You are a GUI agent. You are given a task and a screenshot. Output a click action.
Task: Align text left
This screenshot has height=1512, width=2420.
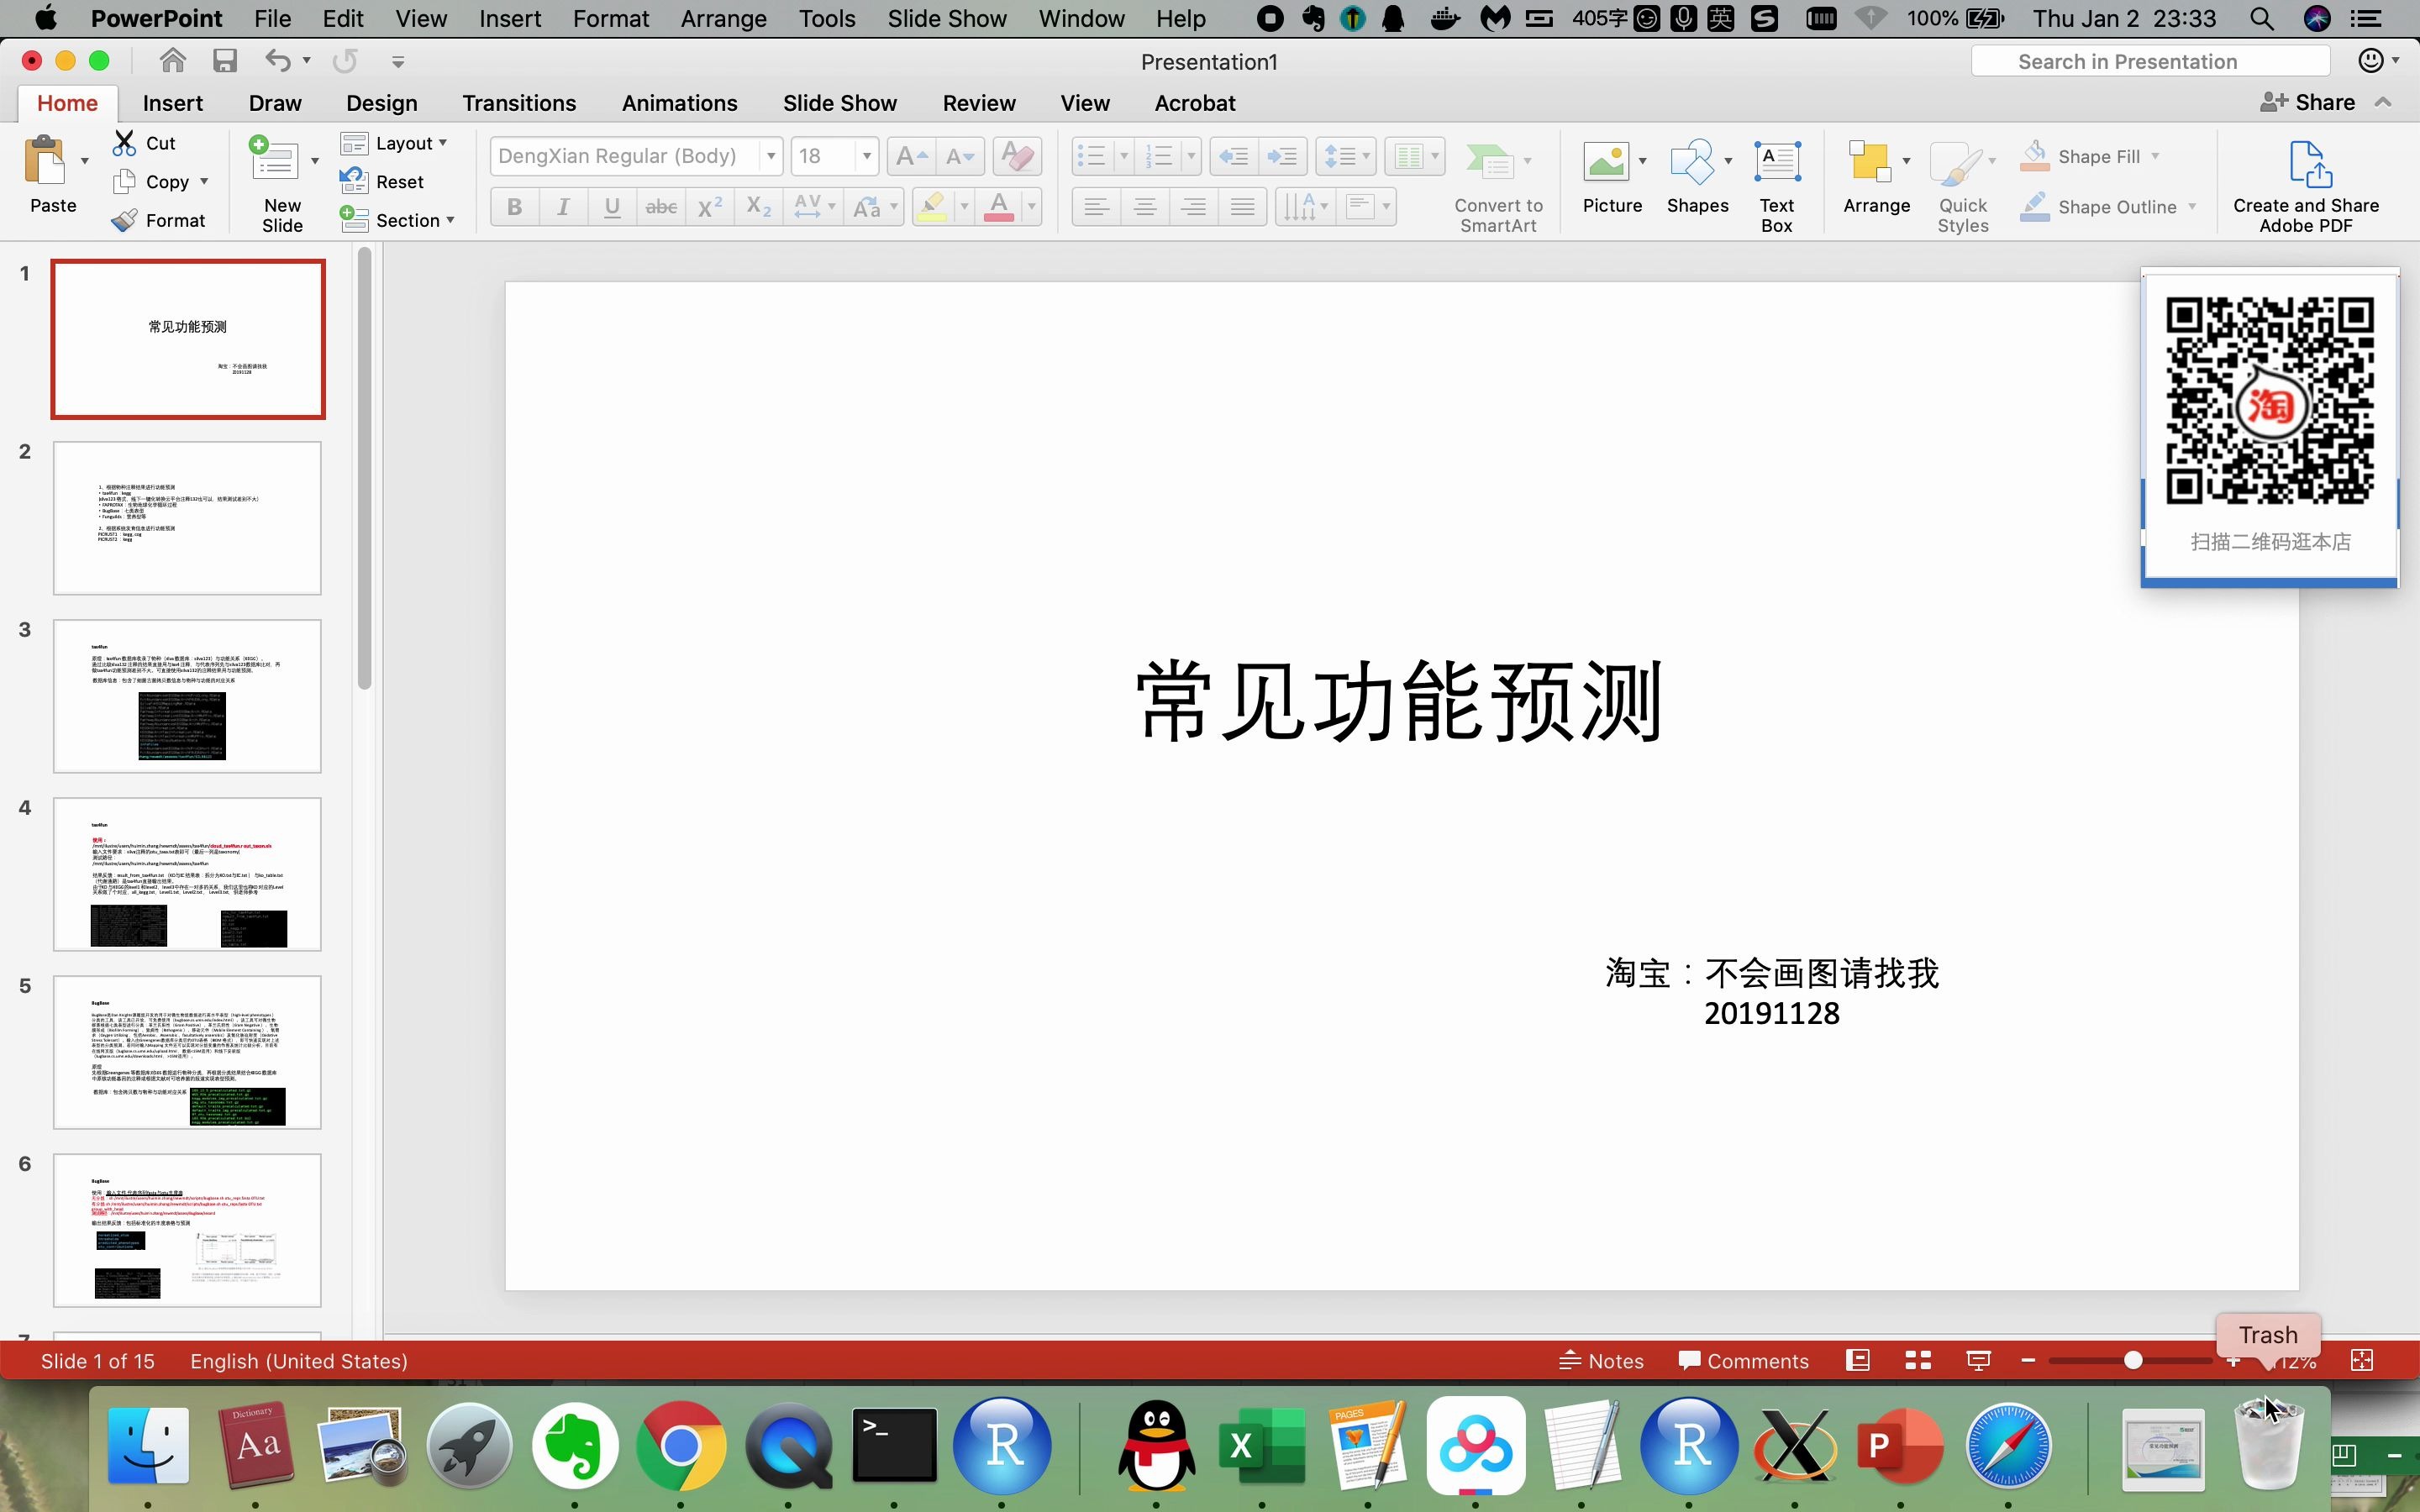pos(1096,207)
